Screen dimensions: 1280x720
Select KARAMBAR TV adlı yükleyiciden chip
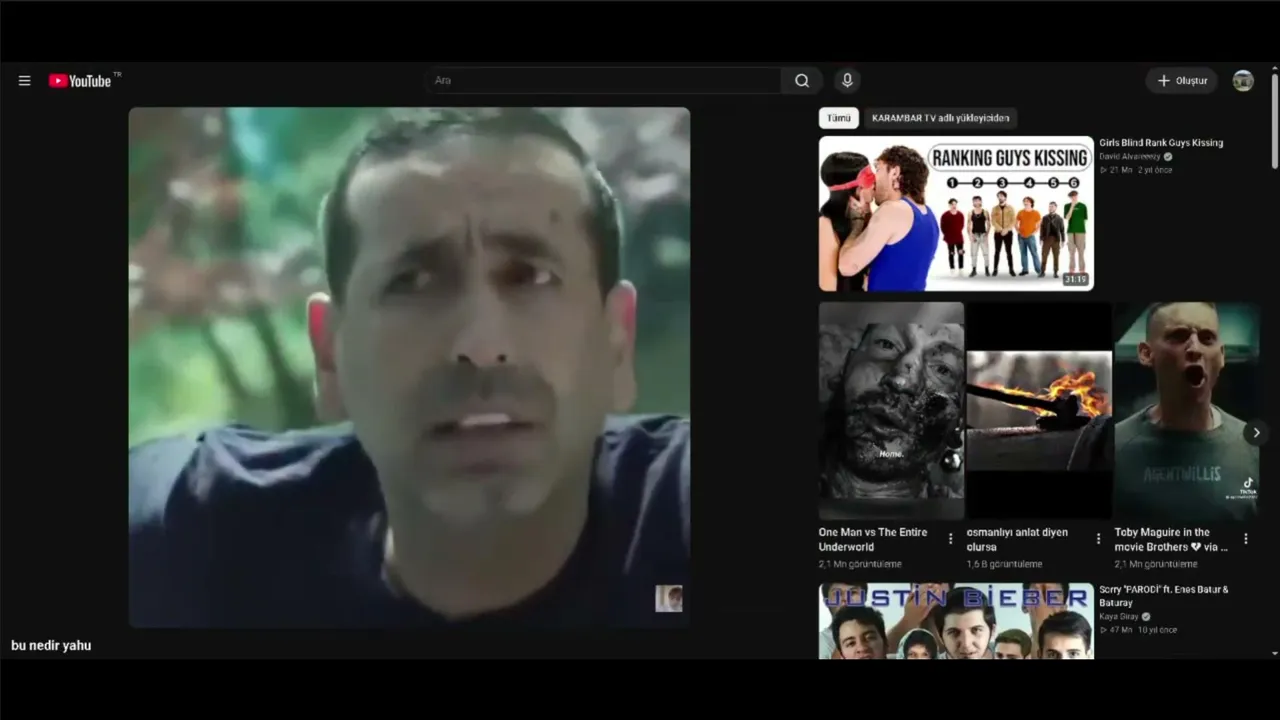point(940,118)
